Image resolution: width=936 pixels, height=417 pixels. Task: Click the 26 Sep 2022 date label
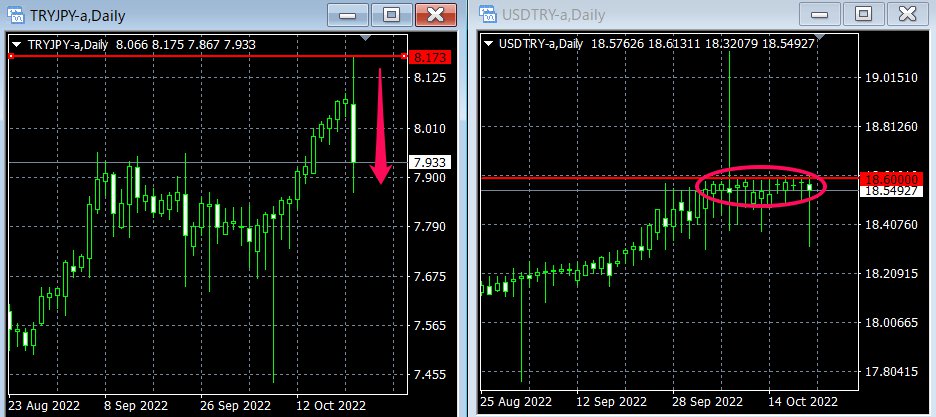[x=235, y=405]
